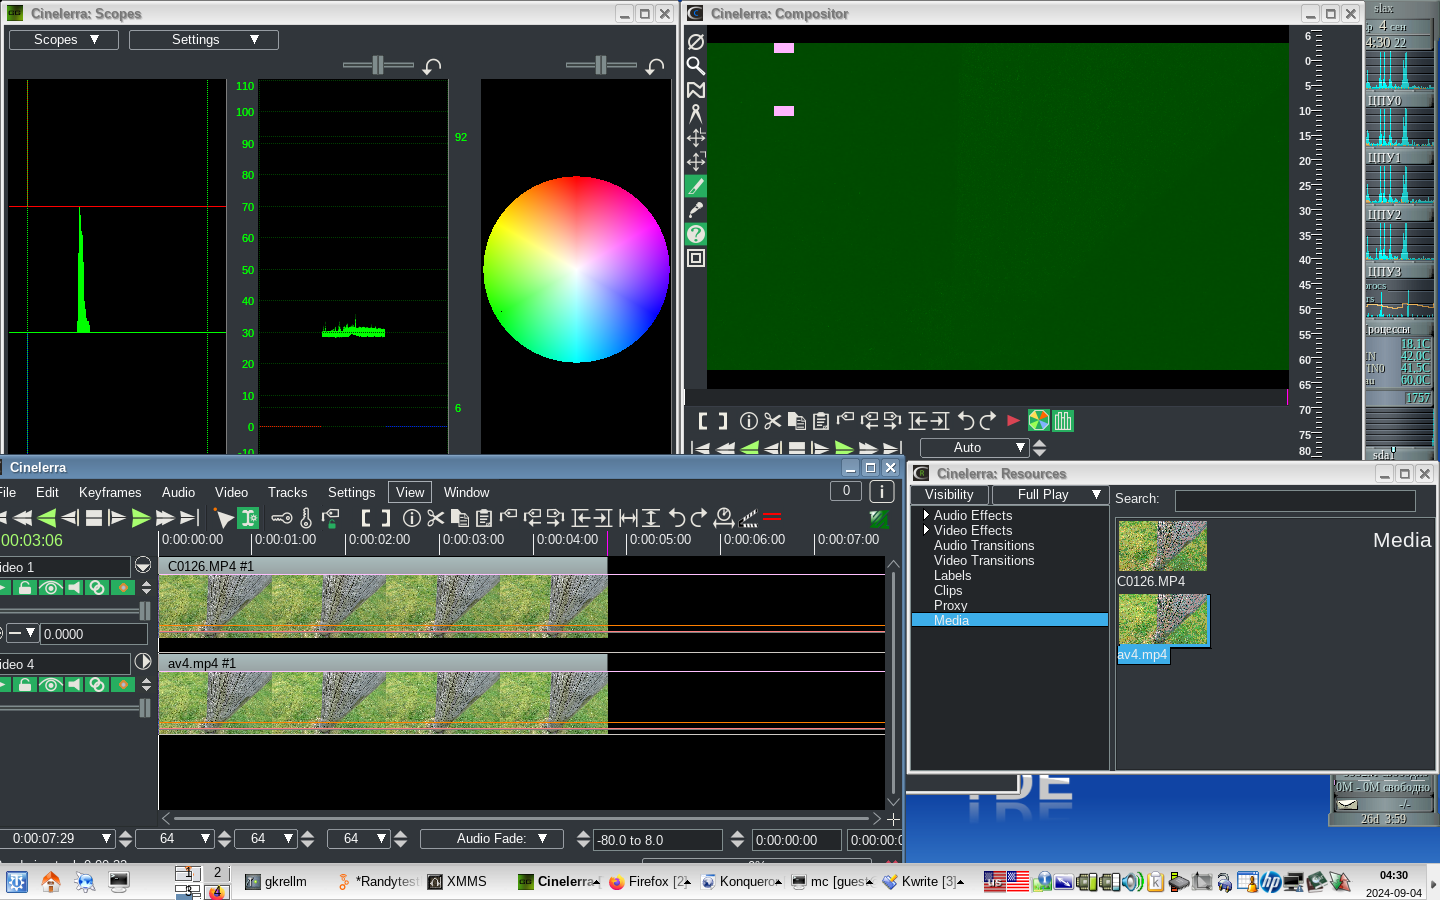
Task: Click the key icon for generating keyframes
Action: 282,518
